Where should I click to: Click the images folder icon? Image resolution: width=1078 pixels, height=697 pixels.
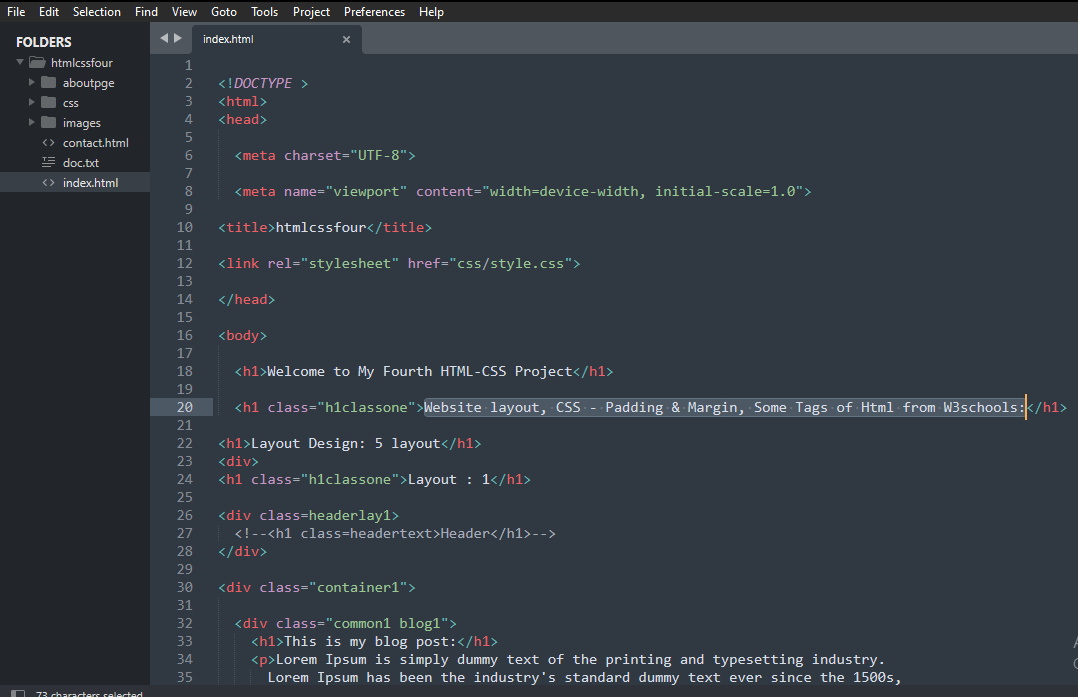point(49,122)
